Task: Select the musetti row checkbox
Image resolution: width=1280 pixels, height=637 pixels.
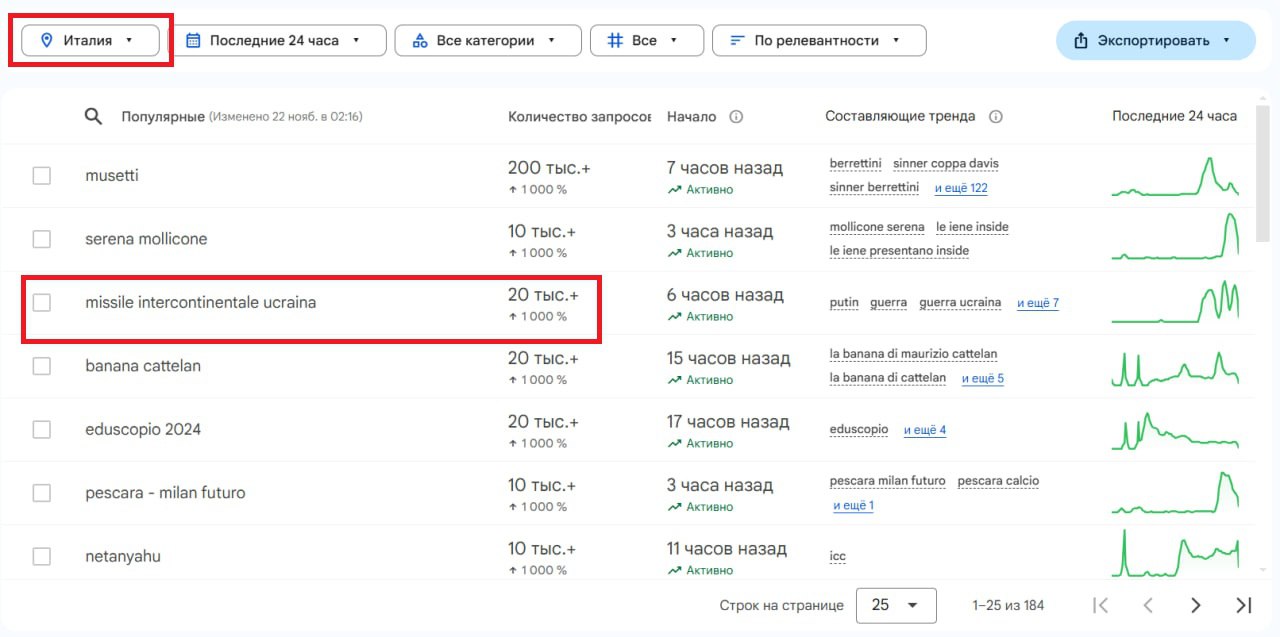Action: coord(41,176)
